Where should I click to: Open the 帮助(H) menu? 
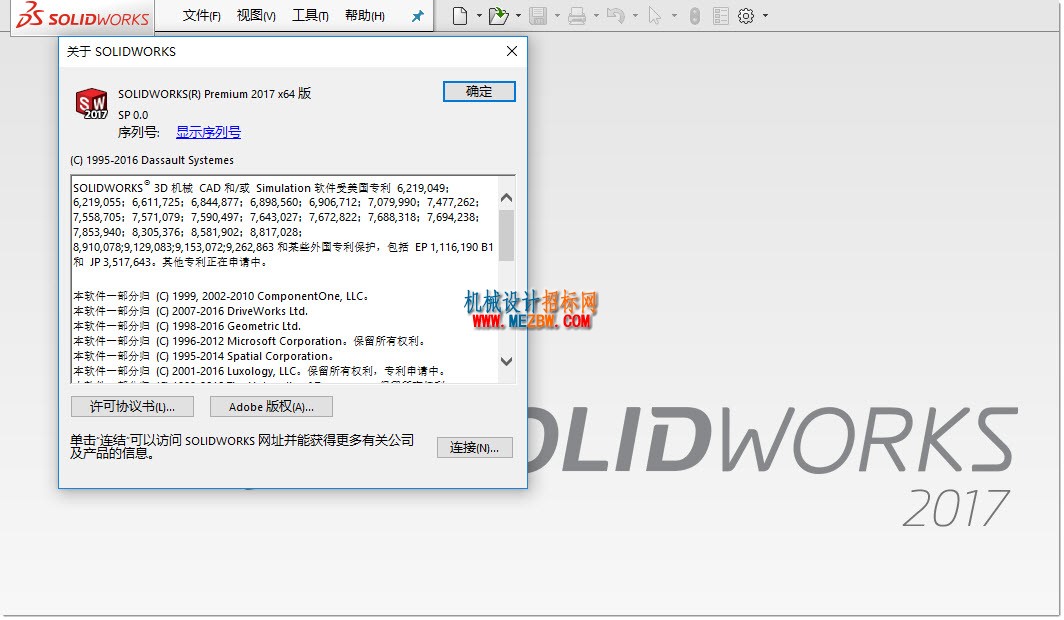[364, 16]
